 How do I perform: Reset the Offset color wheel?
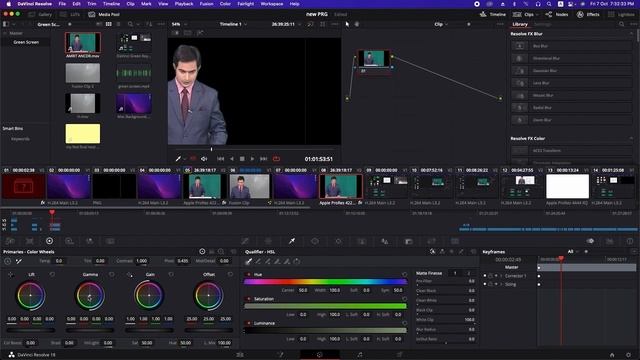(x=230, y=274)
